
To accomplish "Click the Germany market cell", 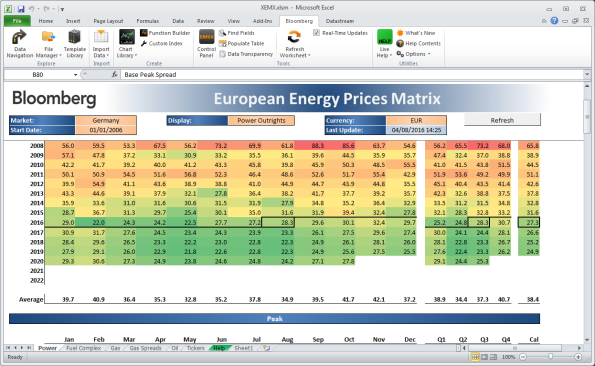I will tap(106, 121).
